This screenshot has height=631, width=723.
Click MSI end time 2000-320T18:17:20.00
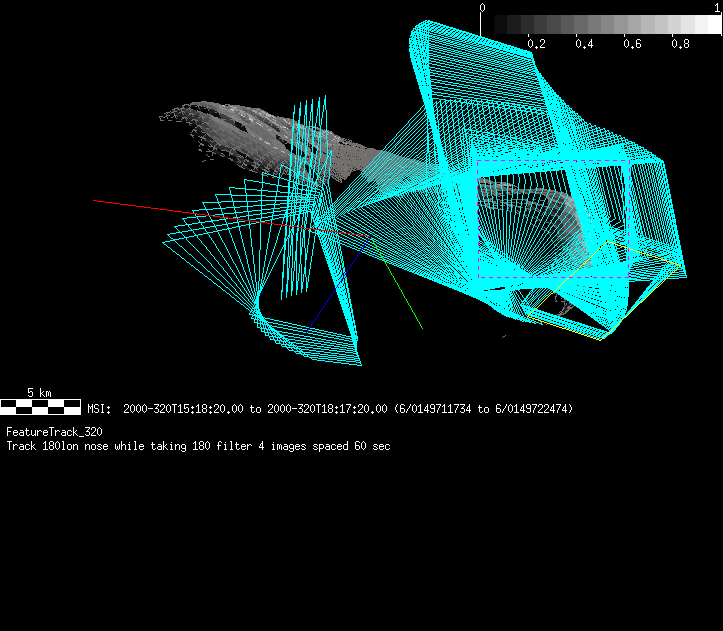325,409
